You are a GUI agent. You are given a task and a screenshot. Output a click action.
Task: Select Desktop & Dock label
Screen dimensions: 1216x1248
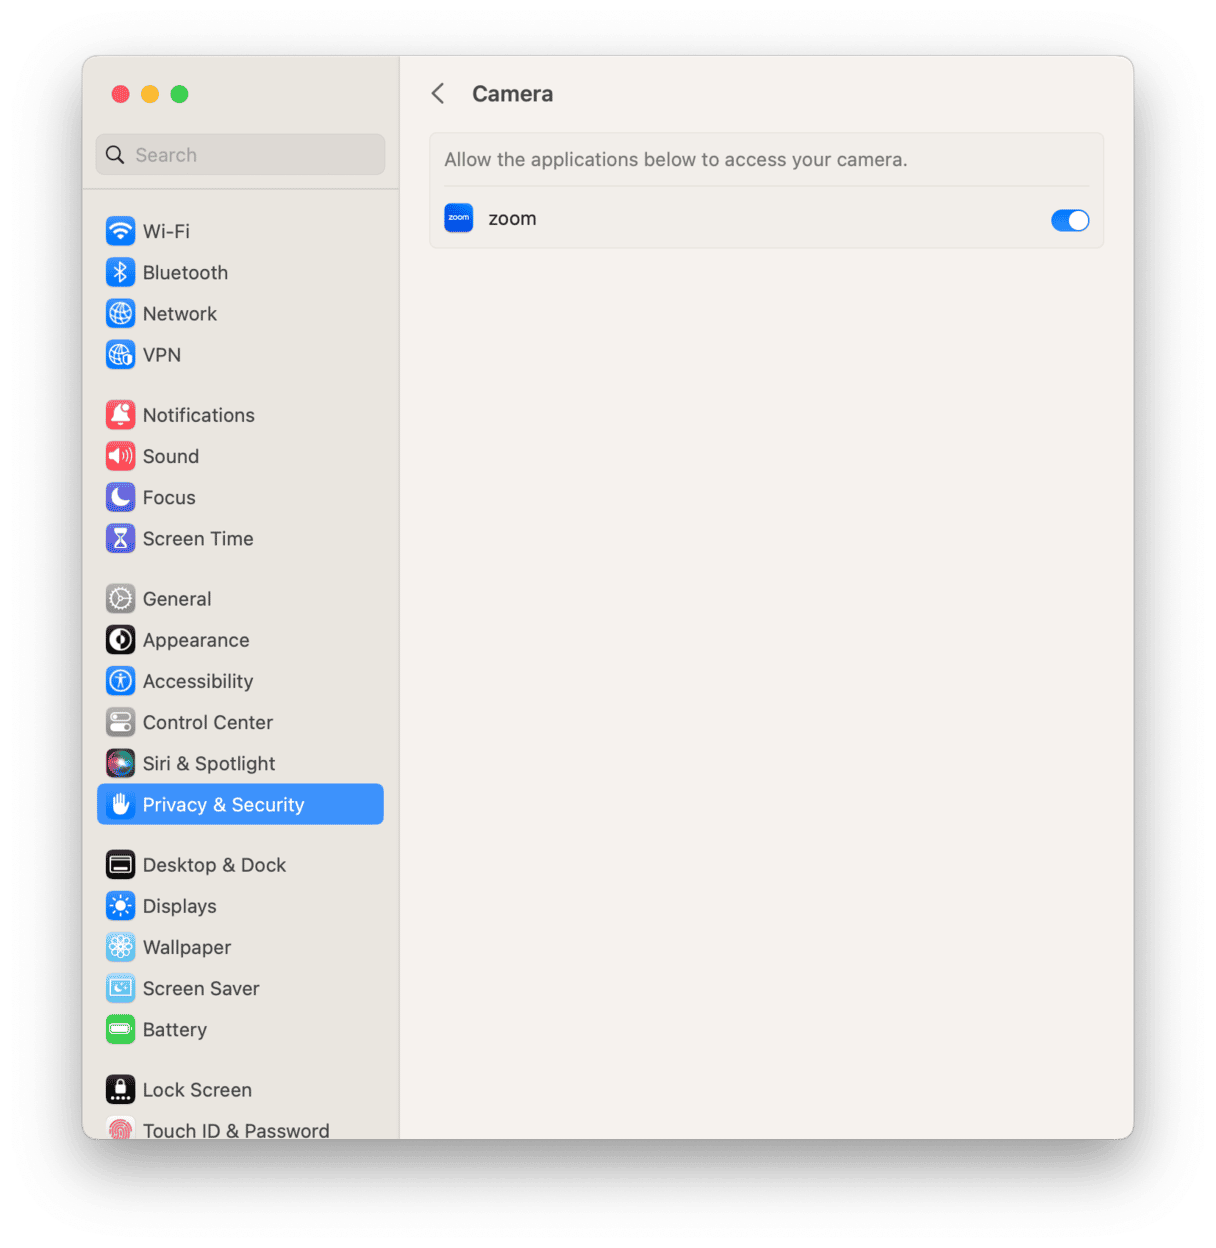point(214,864)
